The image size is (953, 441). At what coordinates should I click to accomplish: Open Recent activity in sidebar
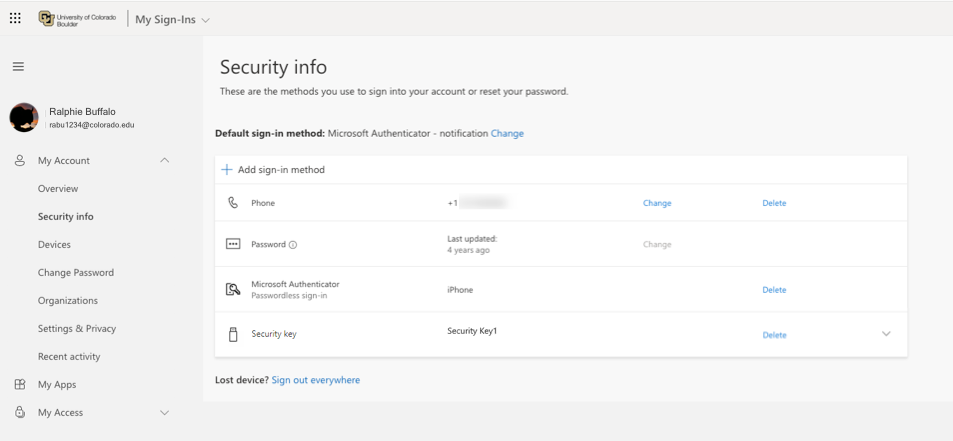[69, 357]
